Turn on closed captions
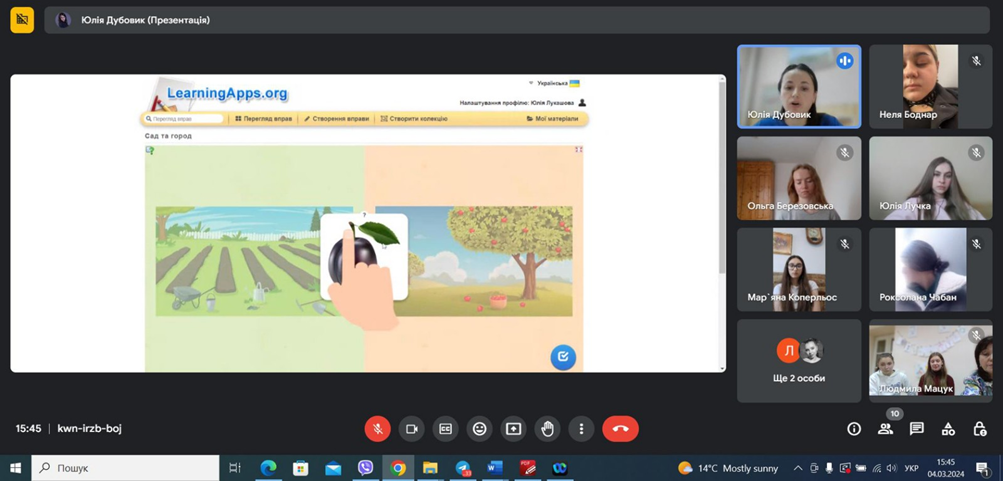Image resolution: width=1003 pixels, height=481 pixels. pos(445,429)
